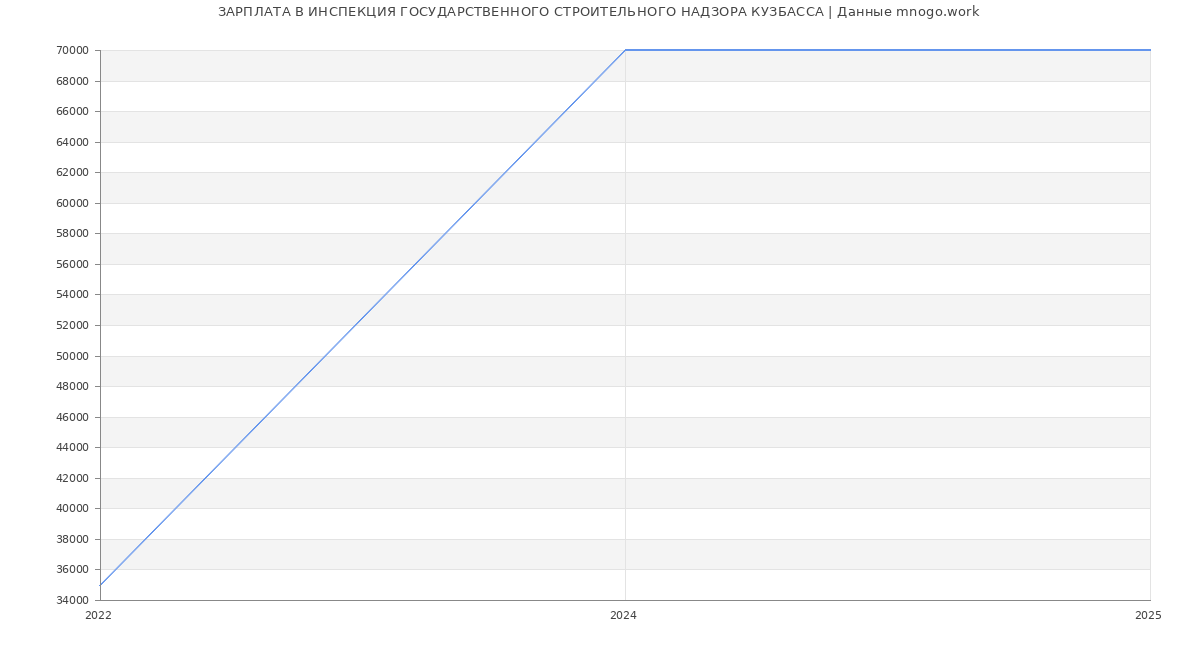
Task: Click the 70000 y-axis label
Action: [72, 50]
